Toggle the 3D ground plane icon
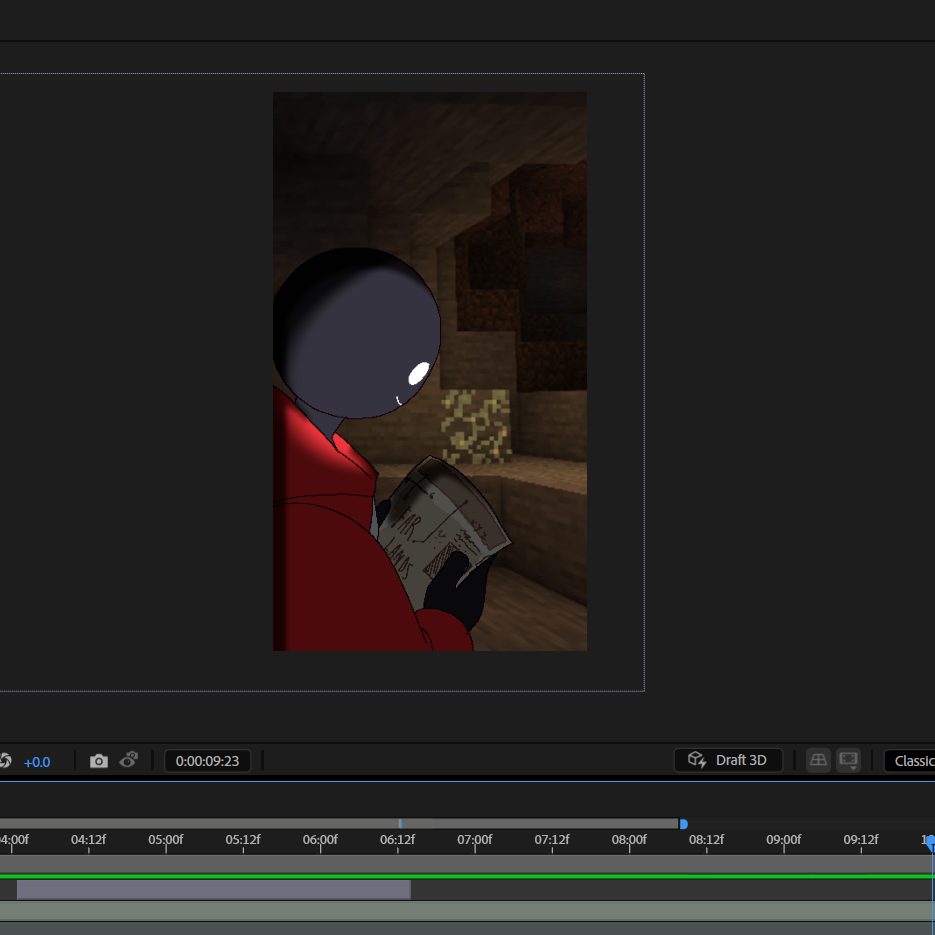 pyautogui.click(x=818, y=760)
